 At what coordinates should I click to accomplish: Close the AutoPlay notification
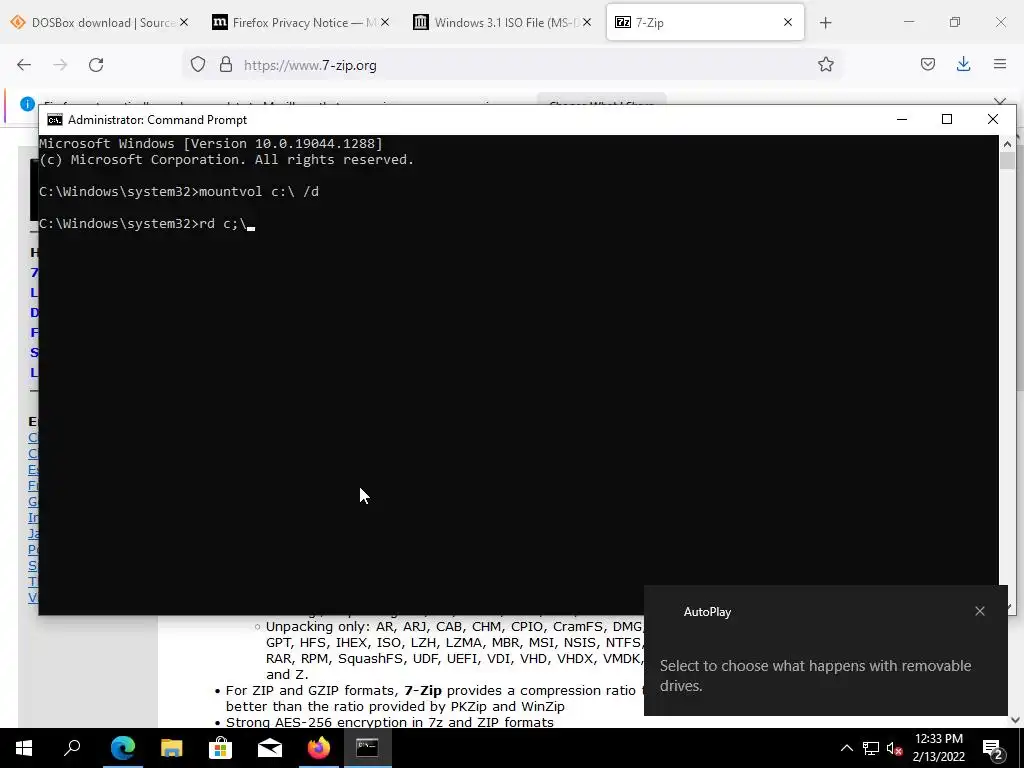coord(980,611)
